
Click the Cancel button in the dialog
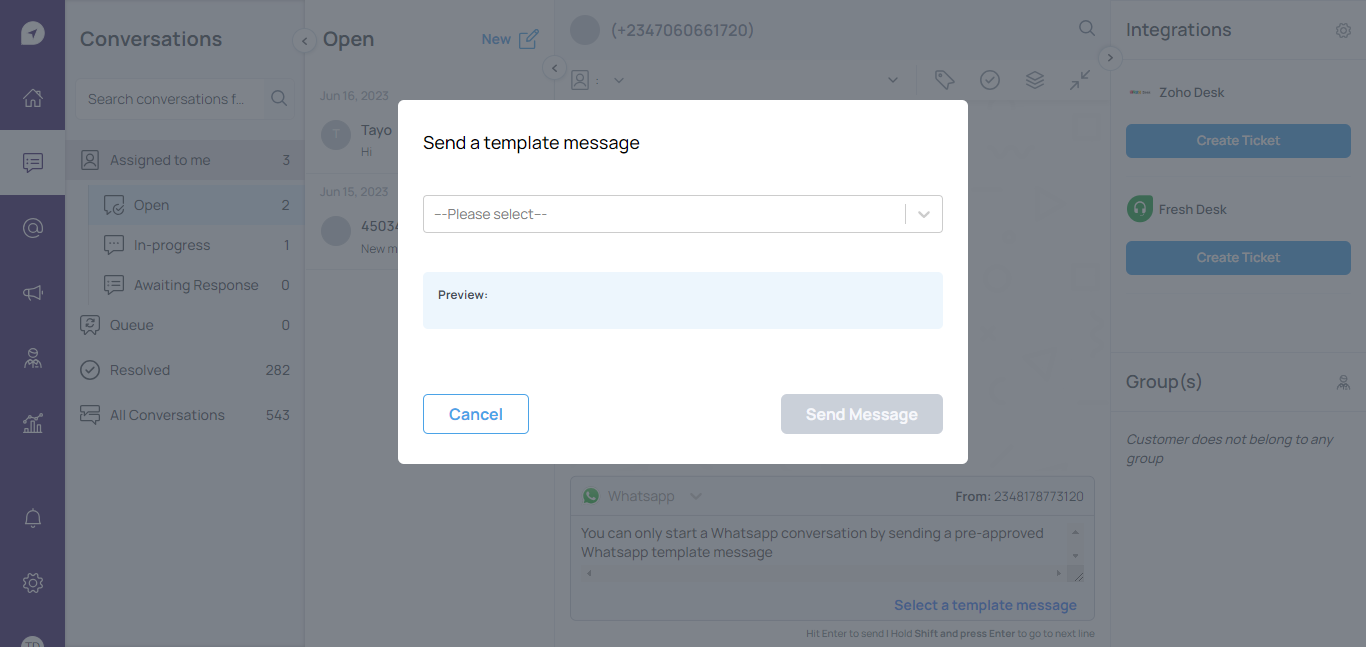pyautogui.click(x=476, y=414)
